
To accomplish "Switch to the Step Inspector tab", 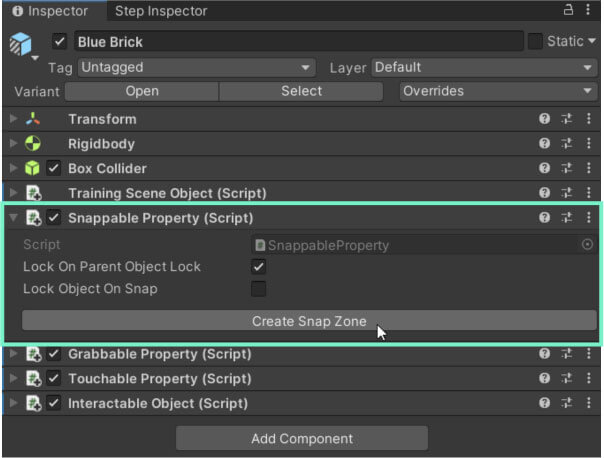I will click(161, 11).
